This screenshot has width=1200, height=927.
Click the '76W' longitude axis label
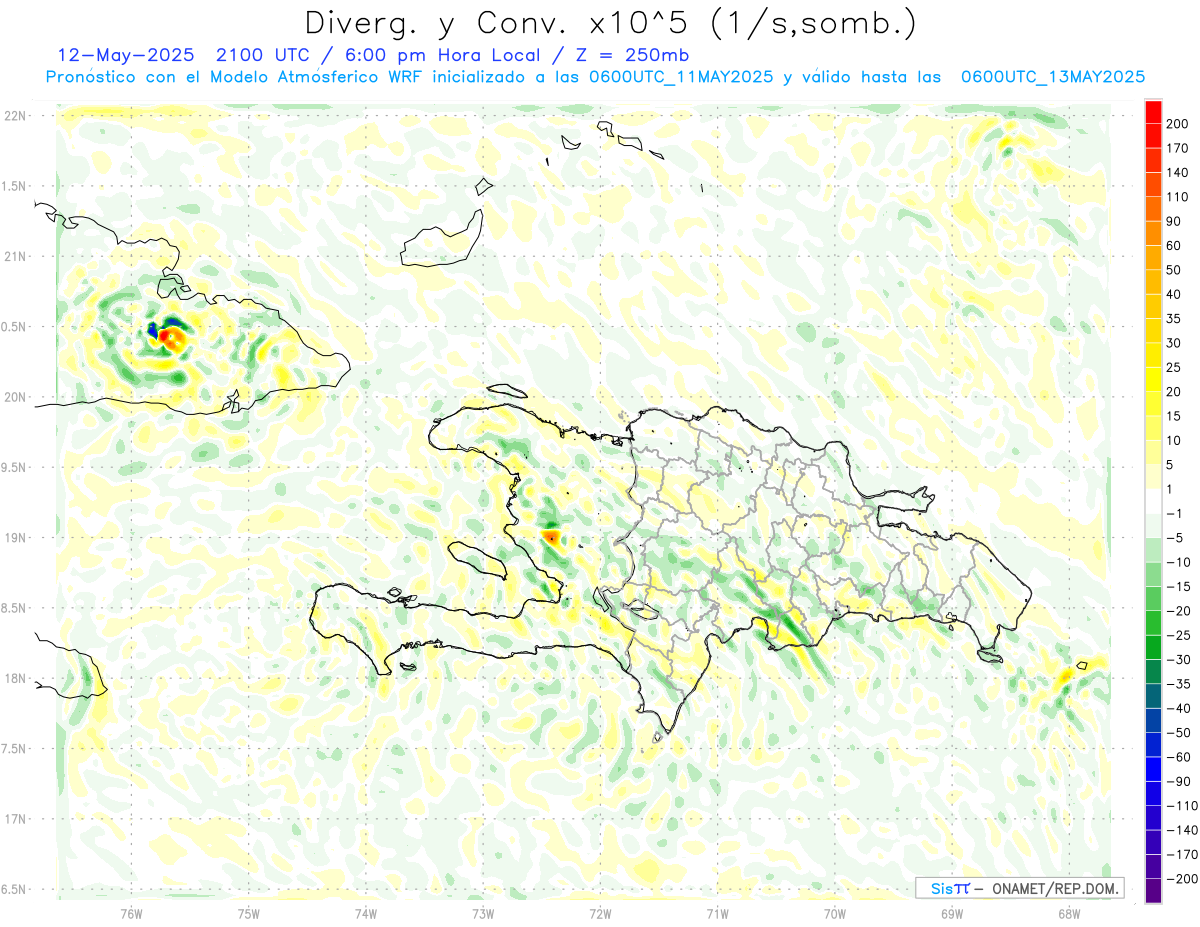tap(131, 912)
